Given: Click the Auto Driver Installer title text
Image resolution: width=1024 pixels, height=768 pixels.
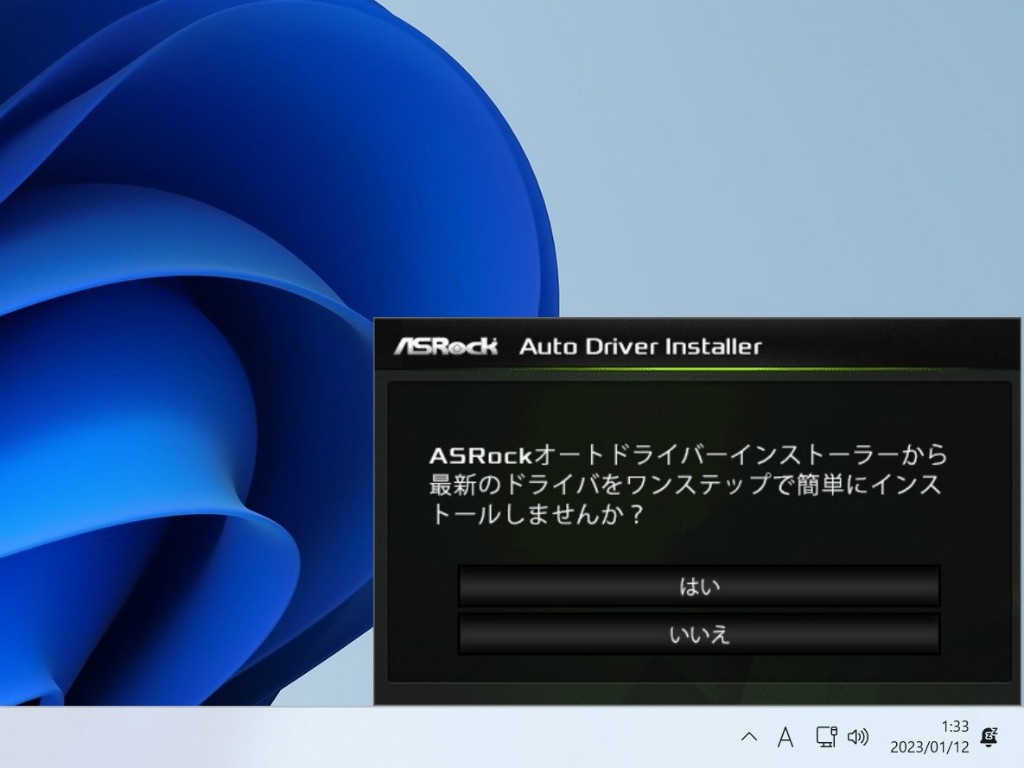Looking at the screenshot, I should (x=640, y=347).
